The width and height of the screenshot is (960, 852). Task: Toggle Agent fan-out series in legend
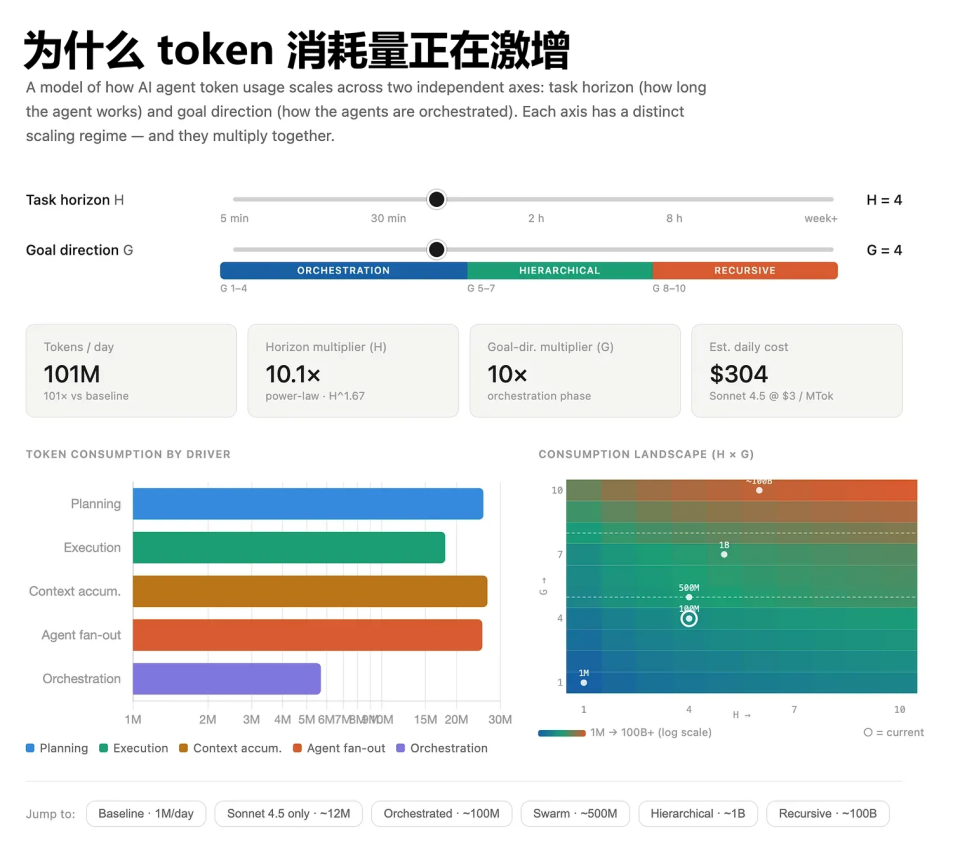point(339,748)
